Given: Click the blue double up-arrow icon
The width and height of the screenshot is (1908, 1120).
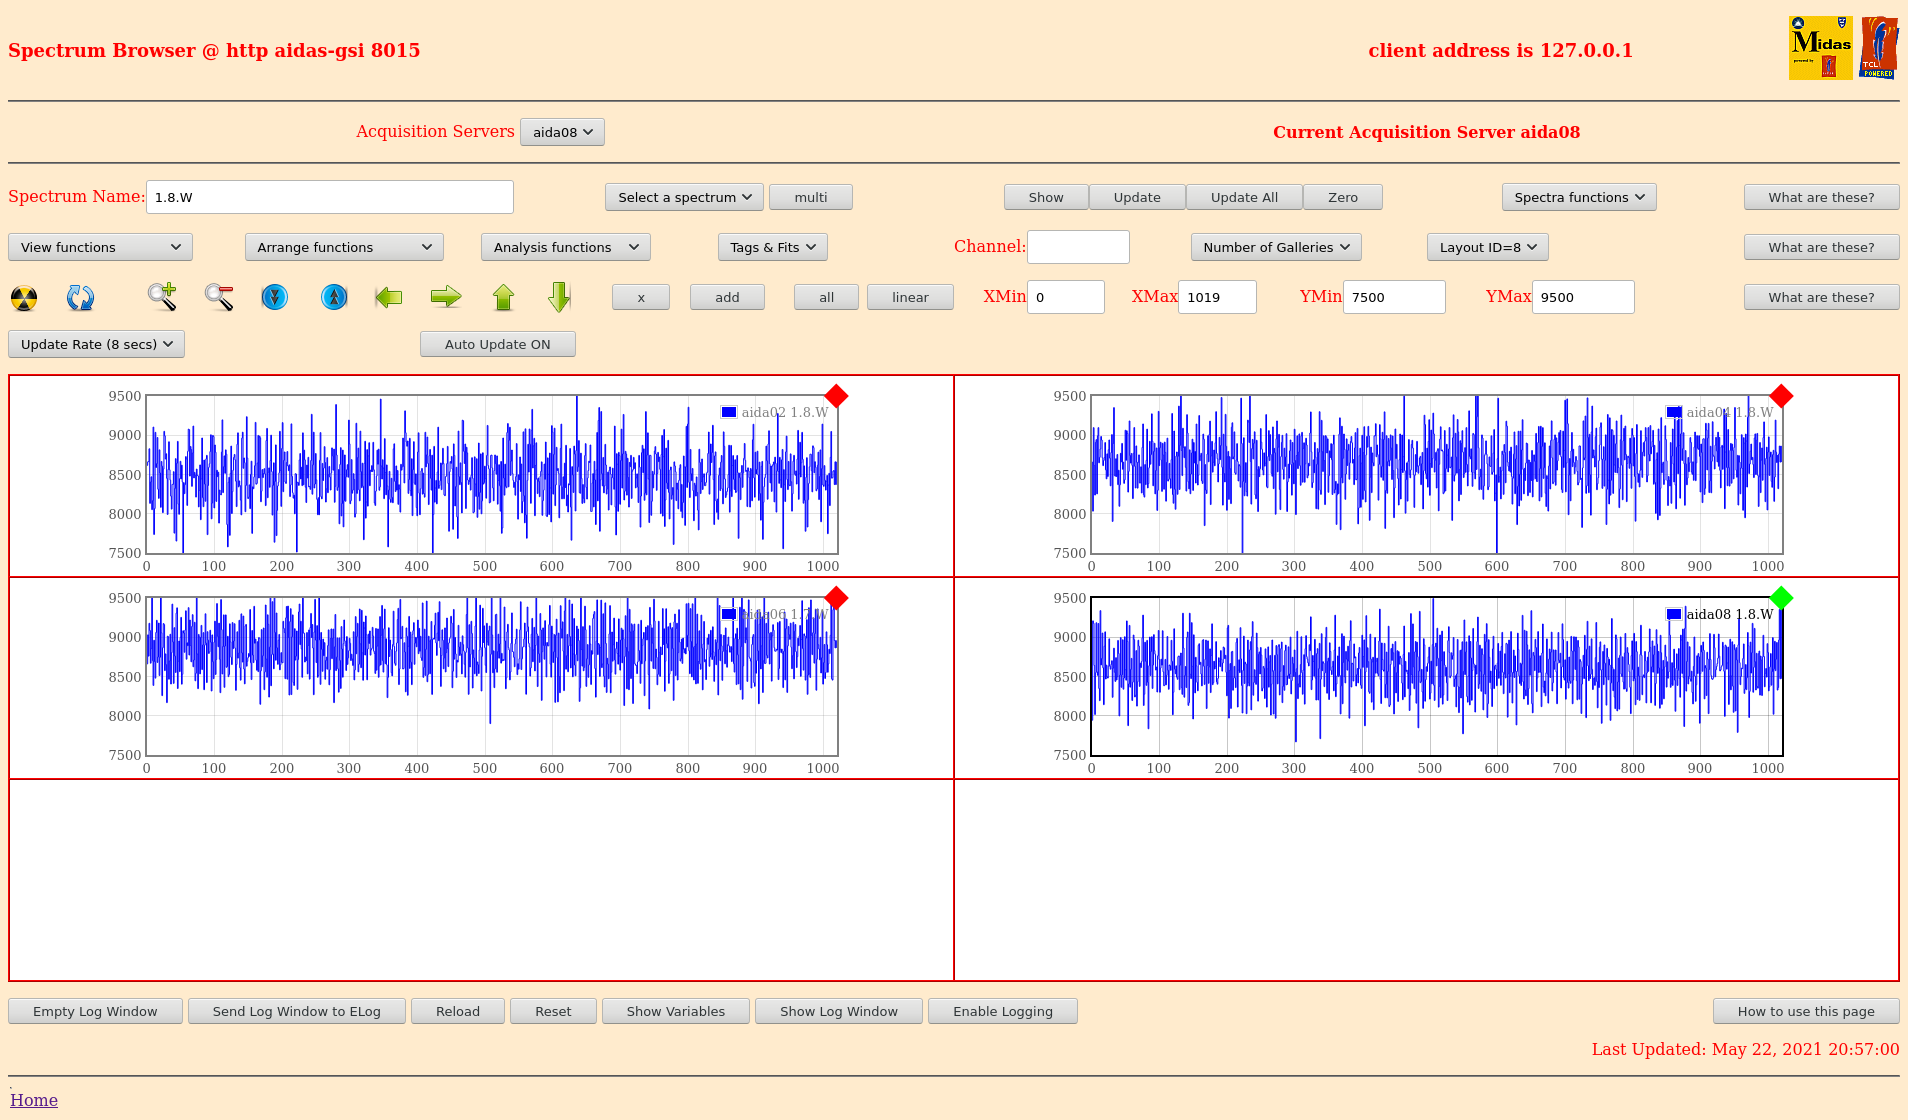Looking at the screenshot, I should point(334,297).
